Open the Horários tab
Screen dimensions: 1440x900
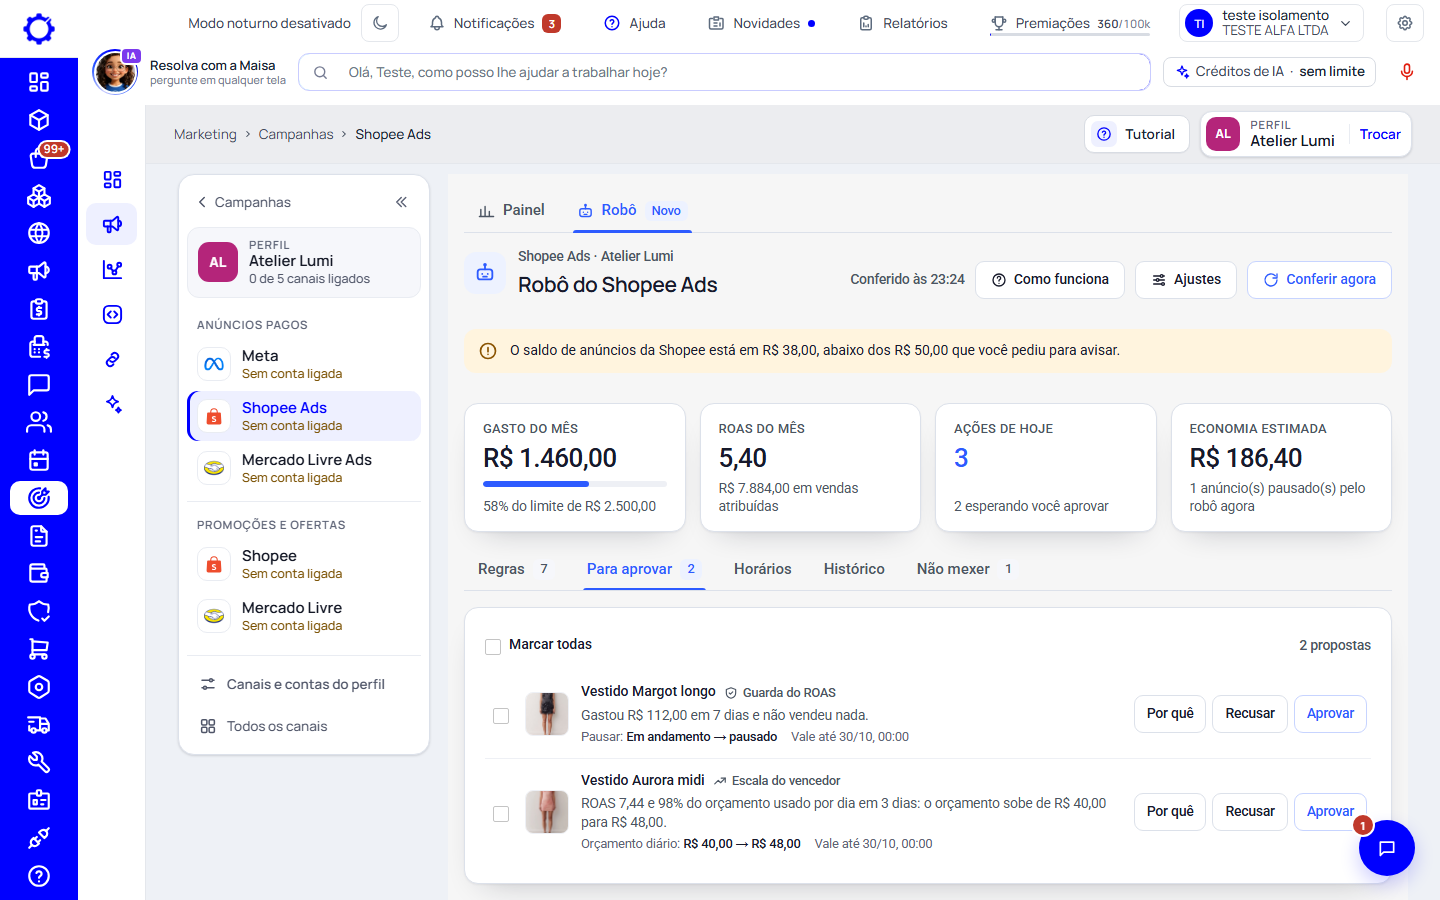762,569
